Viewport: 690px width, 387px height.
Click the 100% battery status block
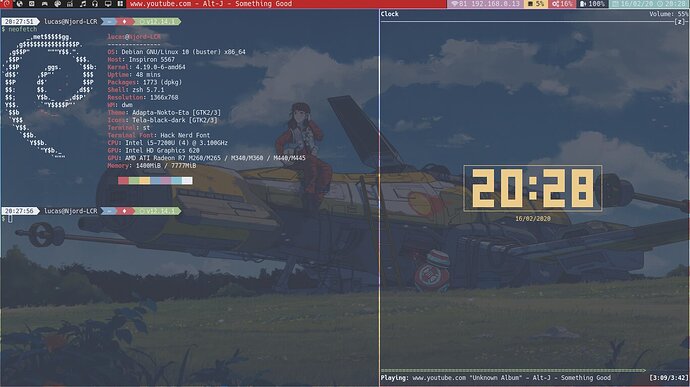[x=592, y=4]
